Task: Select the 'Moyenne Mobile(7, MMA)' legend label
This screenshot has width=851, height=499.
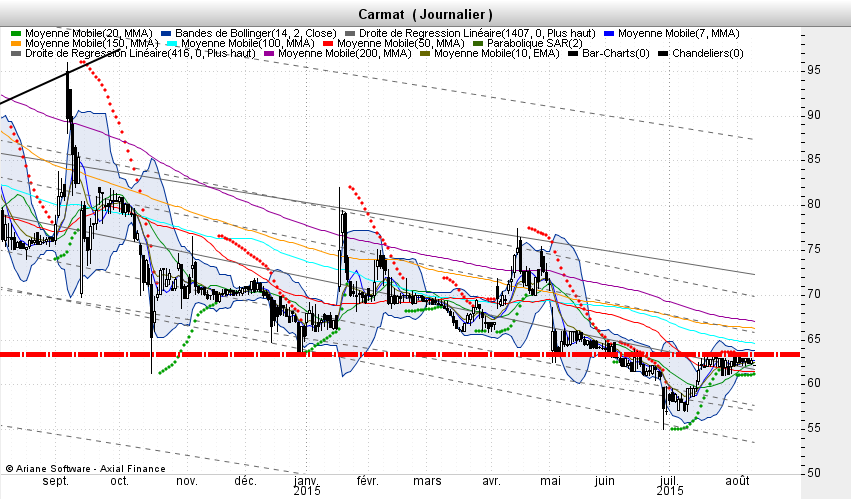Action: [x=678, y=34]
